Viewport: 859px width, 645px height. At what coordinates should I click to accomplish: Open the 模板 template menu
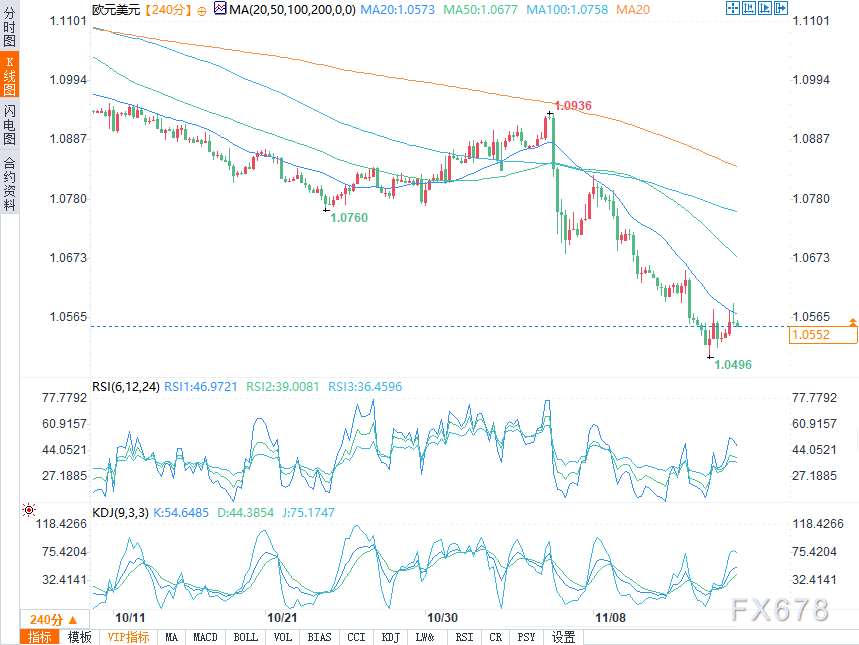tap(79, 637)
